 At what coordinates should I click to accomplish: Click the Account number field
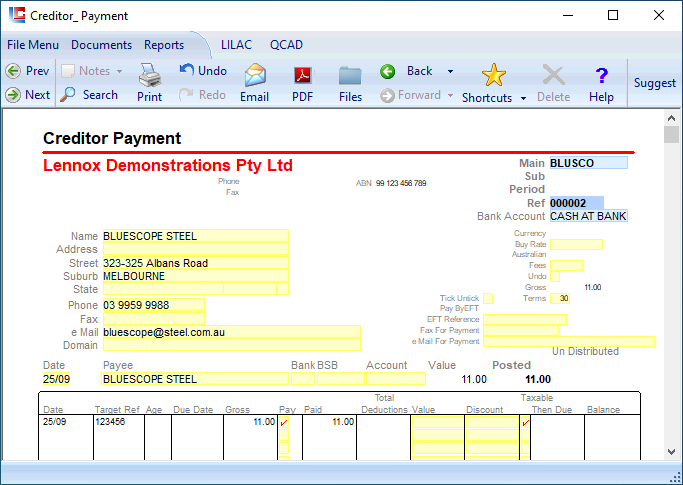(396, 379)
